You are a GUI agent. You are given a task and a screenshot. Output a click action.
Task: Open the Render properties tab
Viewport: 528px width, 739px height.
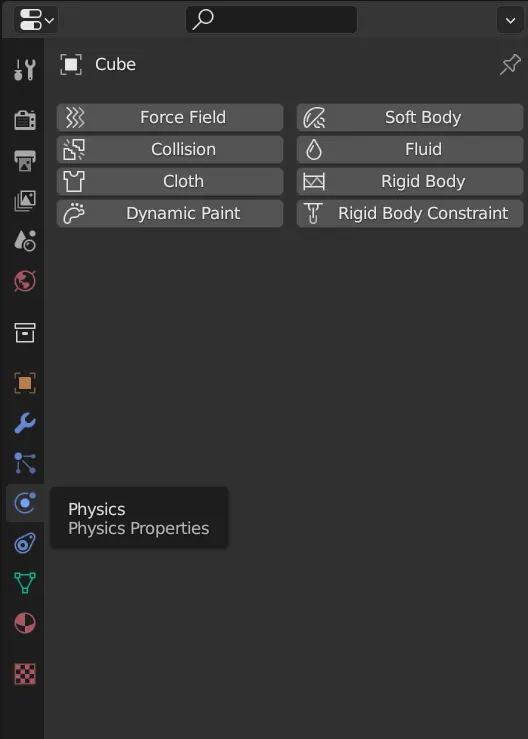[x=25, y=120]
